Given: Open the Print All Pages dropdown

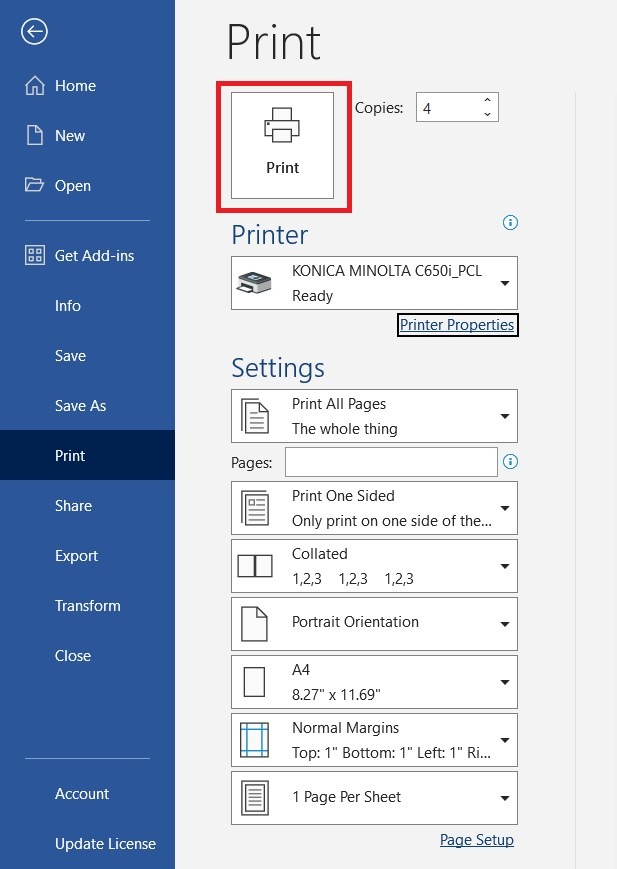Looking at the screenshot, I should 374,416.
